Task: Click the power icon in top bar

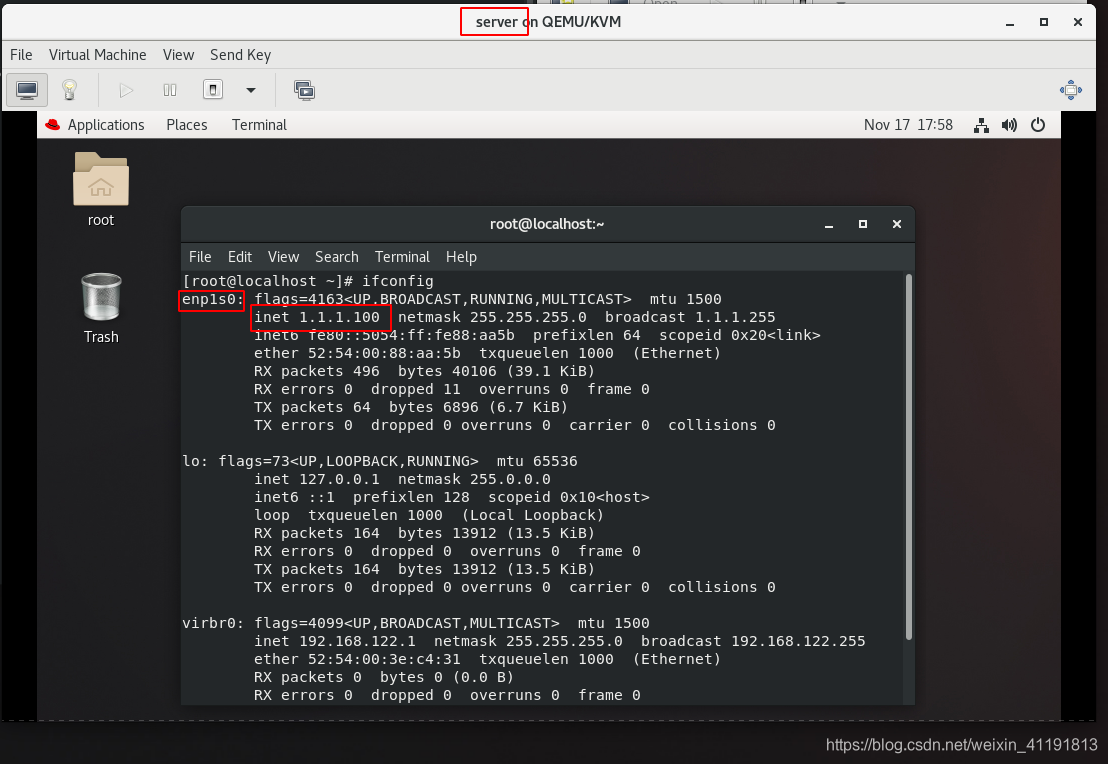Action: pyautogui.click(x=1037, y=125)
